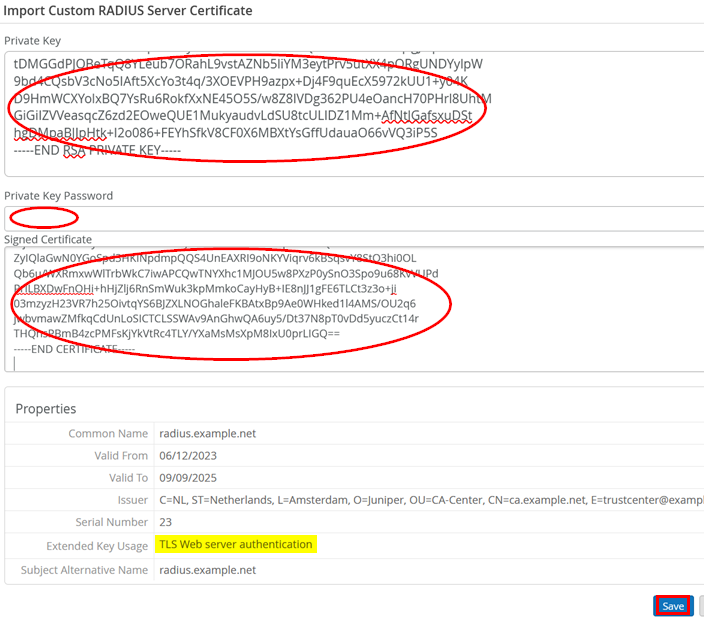Click the Serial Number value 23
Viewport: 704px width, 621px height.
click(165, 522)
